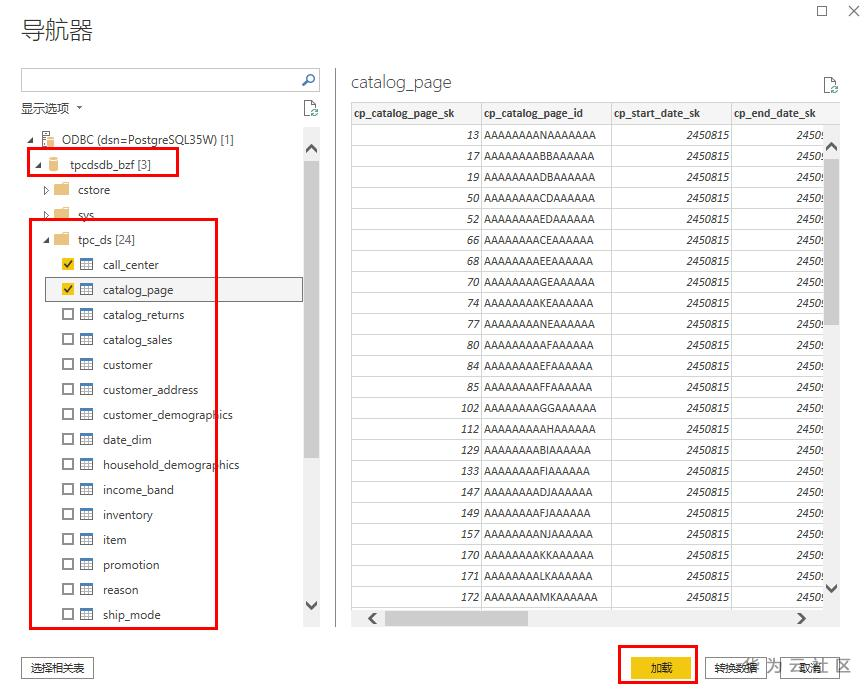Collapse the tpcdsdb_bzf database node
Screen dimensions: 864x691
tap(38, 165)
